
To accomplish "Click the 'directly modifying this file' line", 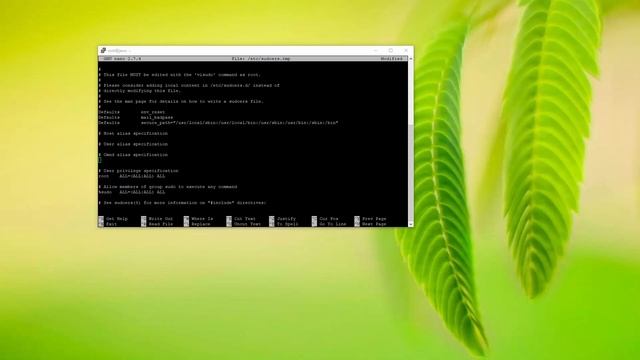I will [140, 91].
